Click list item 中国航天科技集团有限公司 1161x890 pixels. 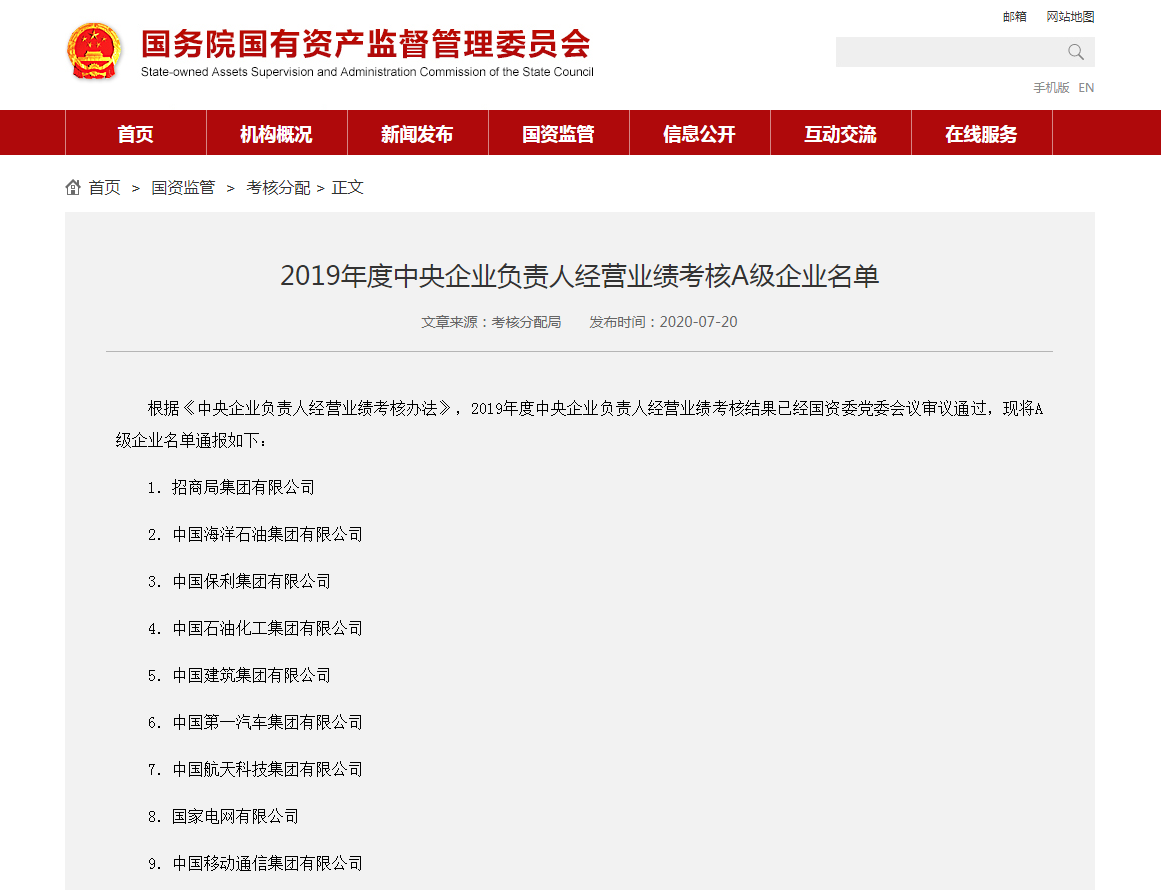pyautogui.click(x=267, y=769)
